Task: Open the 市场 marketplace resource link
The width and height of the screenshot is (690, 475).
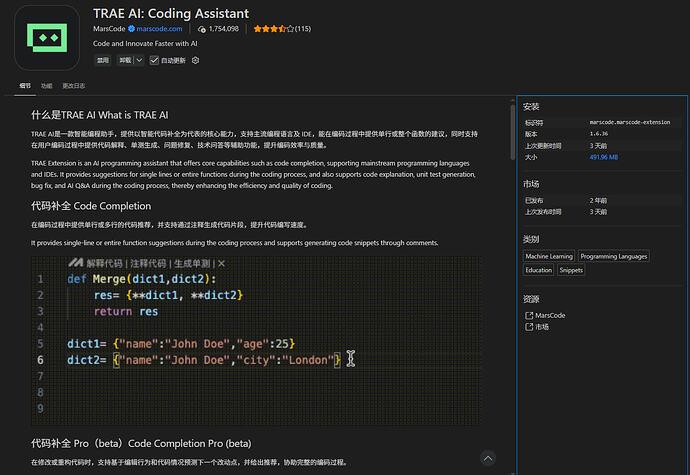Action: point(542,327)
